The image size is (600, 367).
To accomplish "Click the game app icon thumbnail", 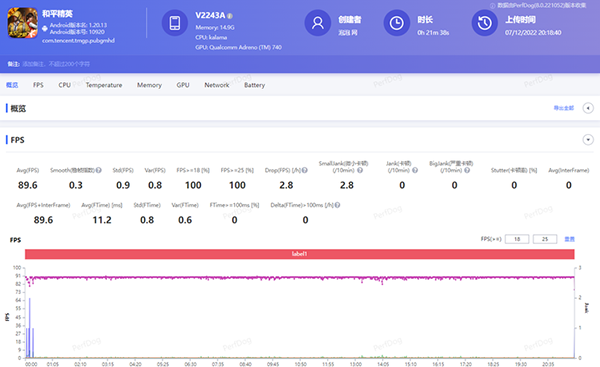I will pos(23,23).
